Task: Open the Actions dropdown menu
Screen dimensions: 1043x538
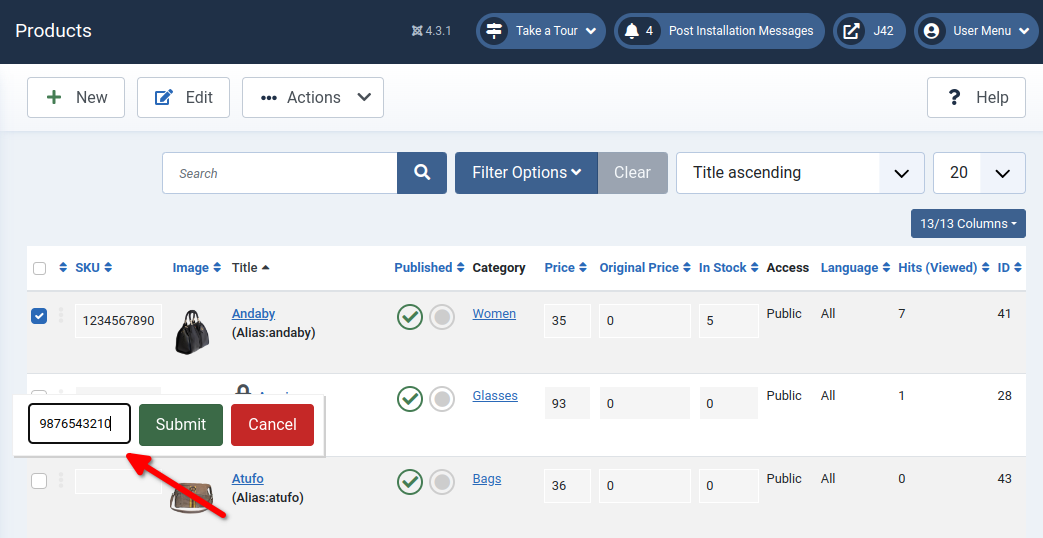Action: [x=313, y=97]
